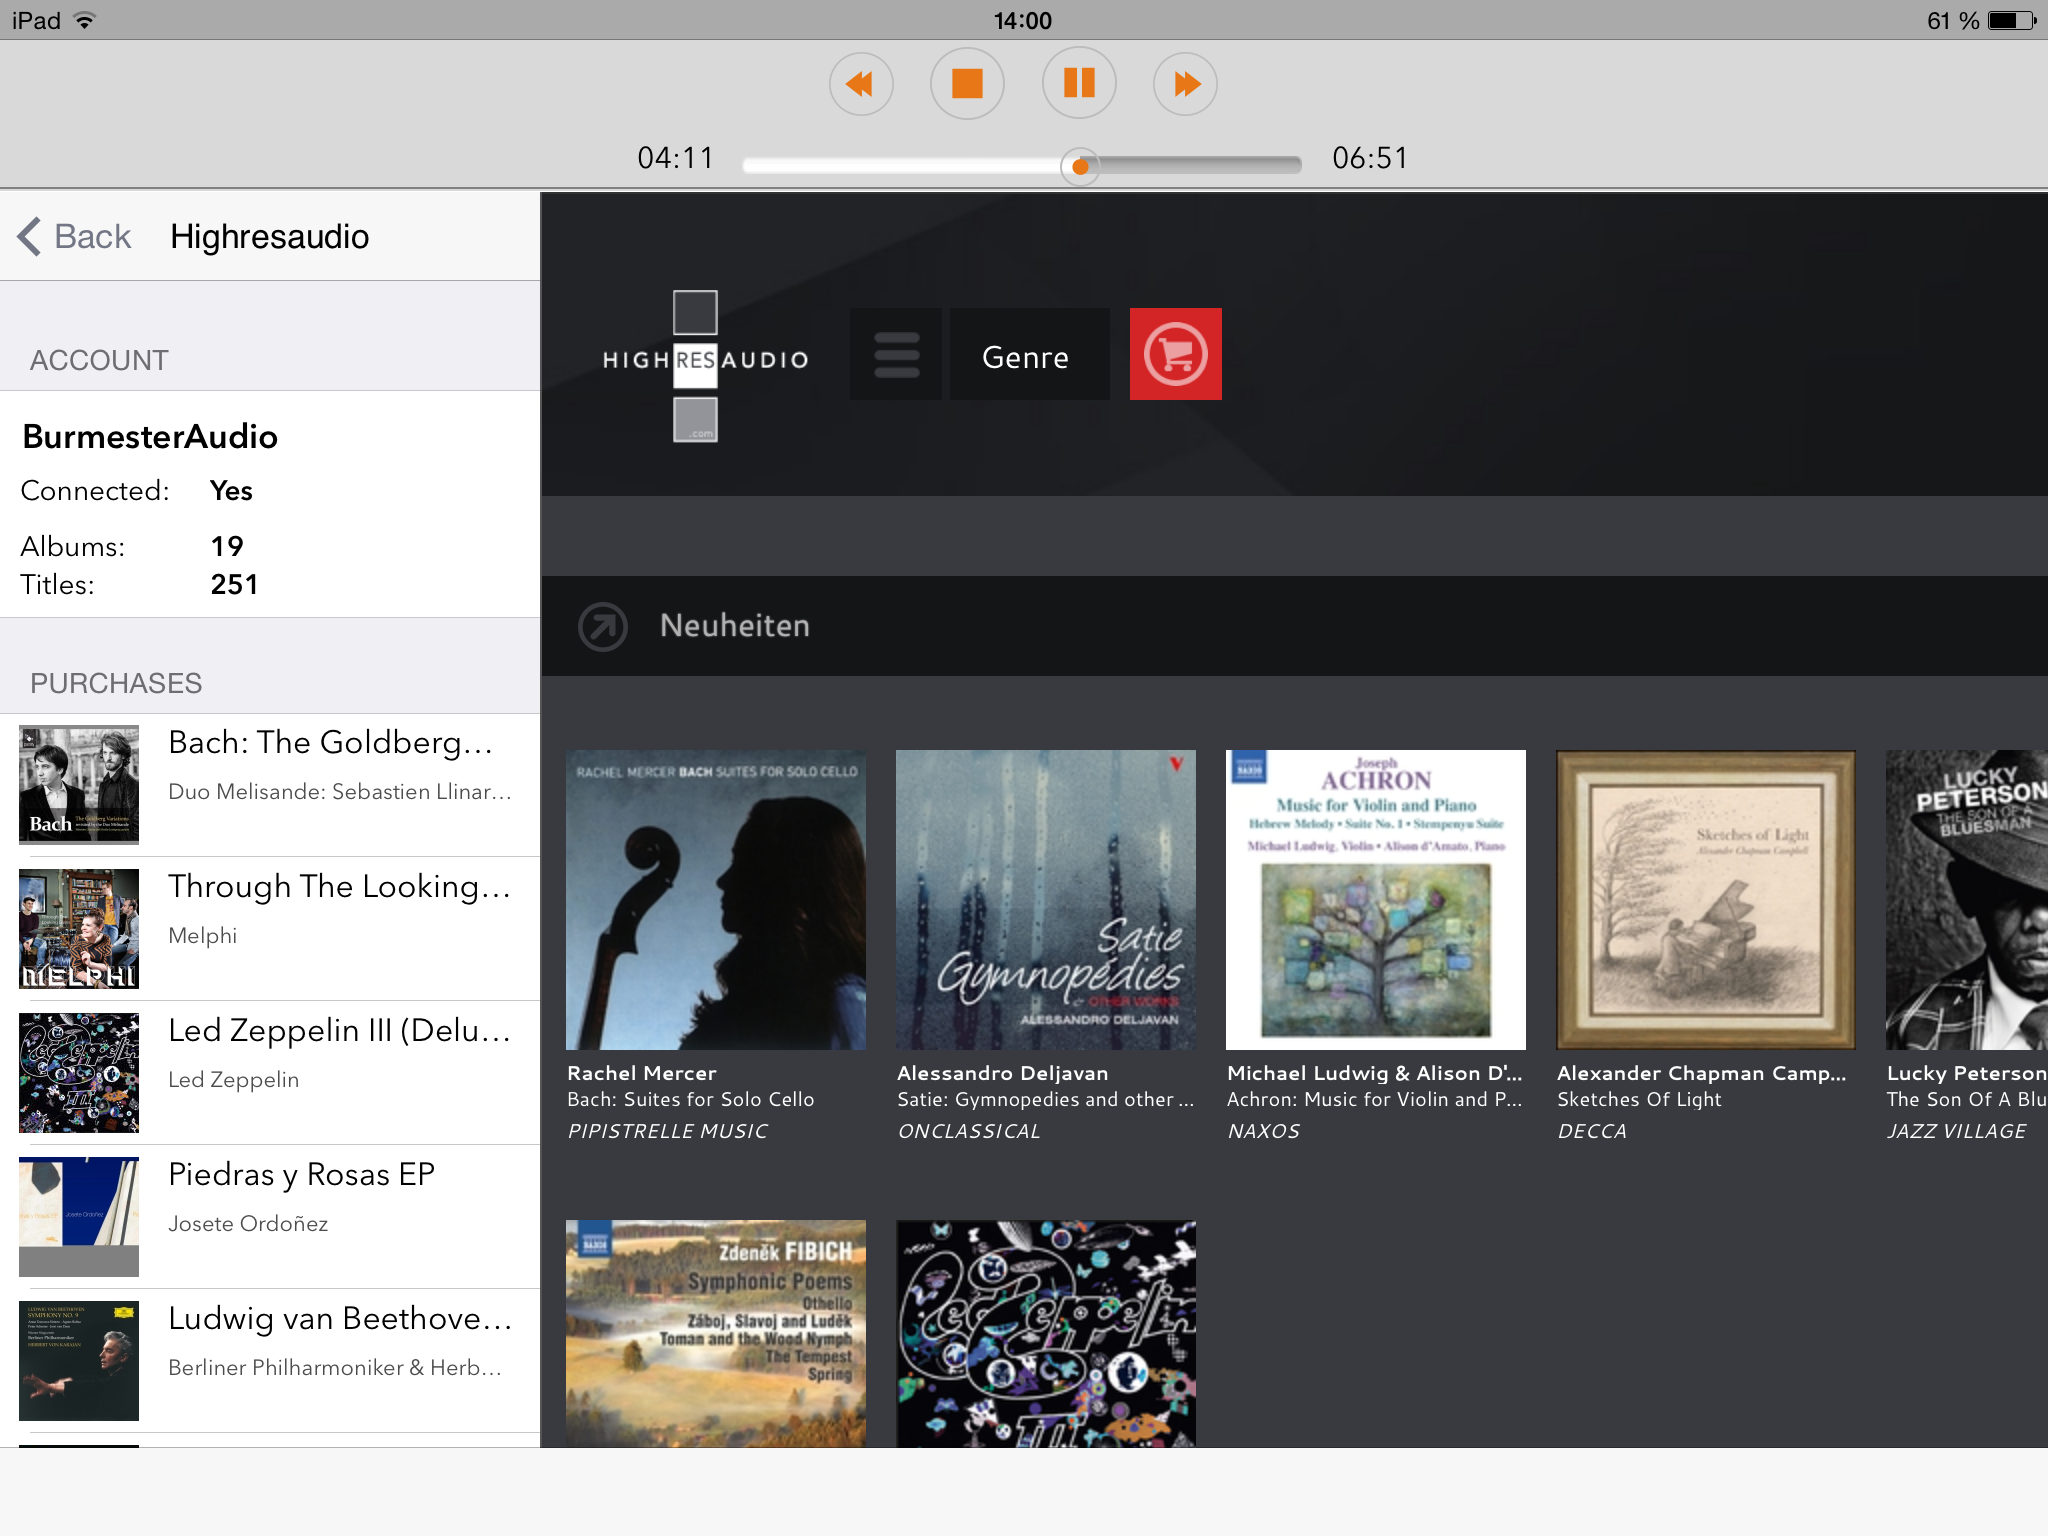The image size is (2048, 1536).
Task: Click the Highresaudio logo
Action: pos(705,364)
